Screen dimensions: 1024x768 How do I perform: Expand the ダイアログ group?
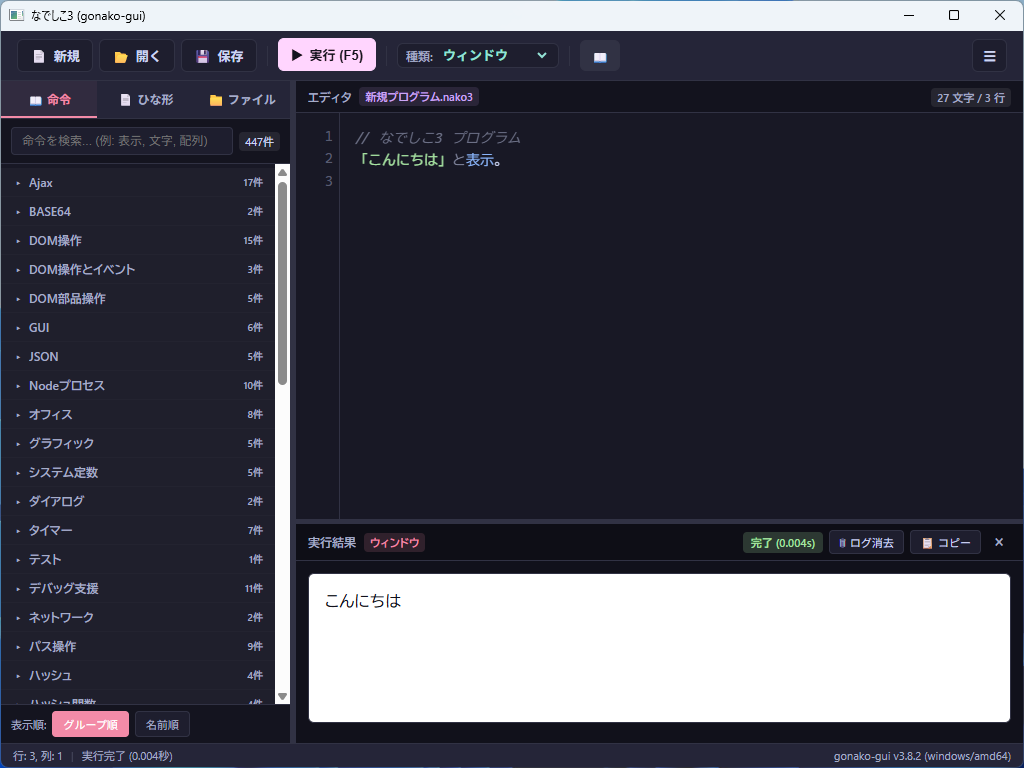coord(138,502)
